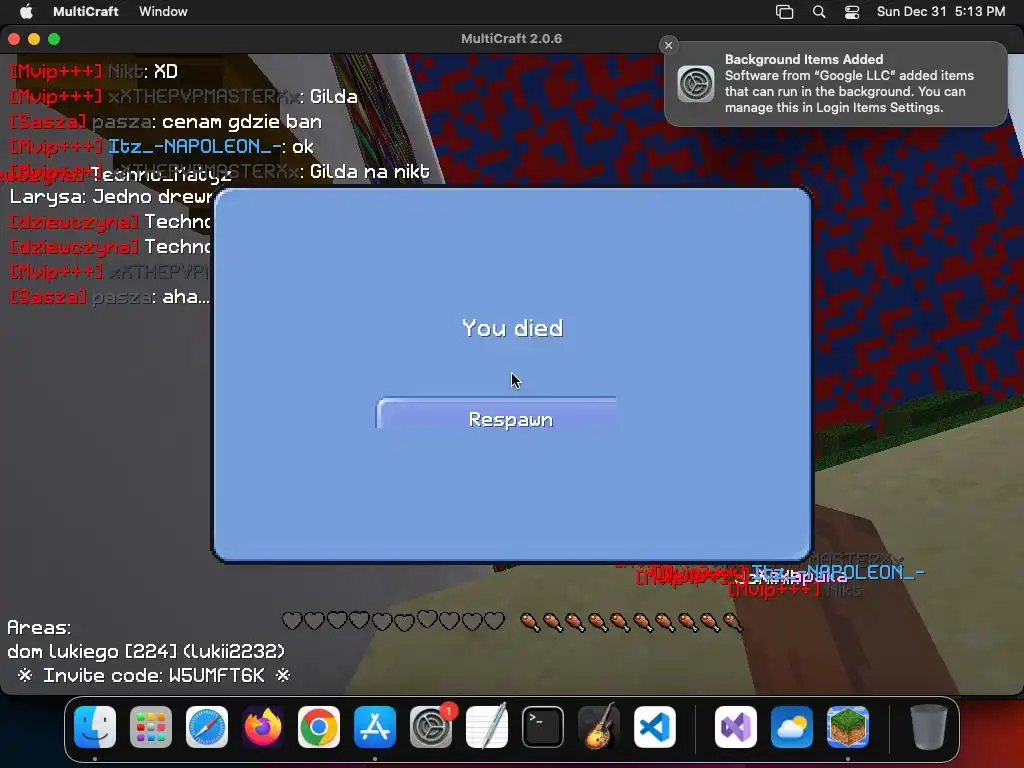The width and height of the screenshot is (1024, 768).
Task: Launch Firefox from the dock
Action: pos(263,727)
